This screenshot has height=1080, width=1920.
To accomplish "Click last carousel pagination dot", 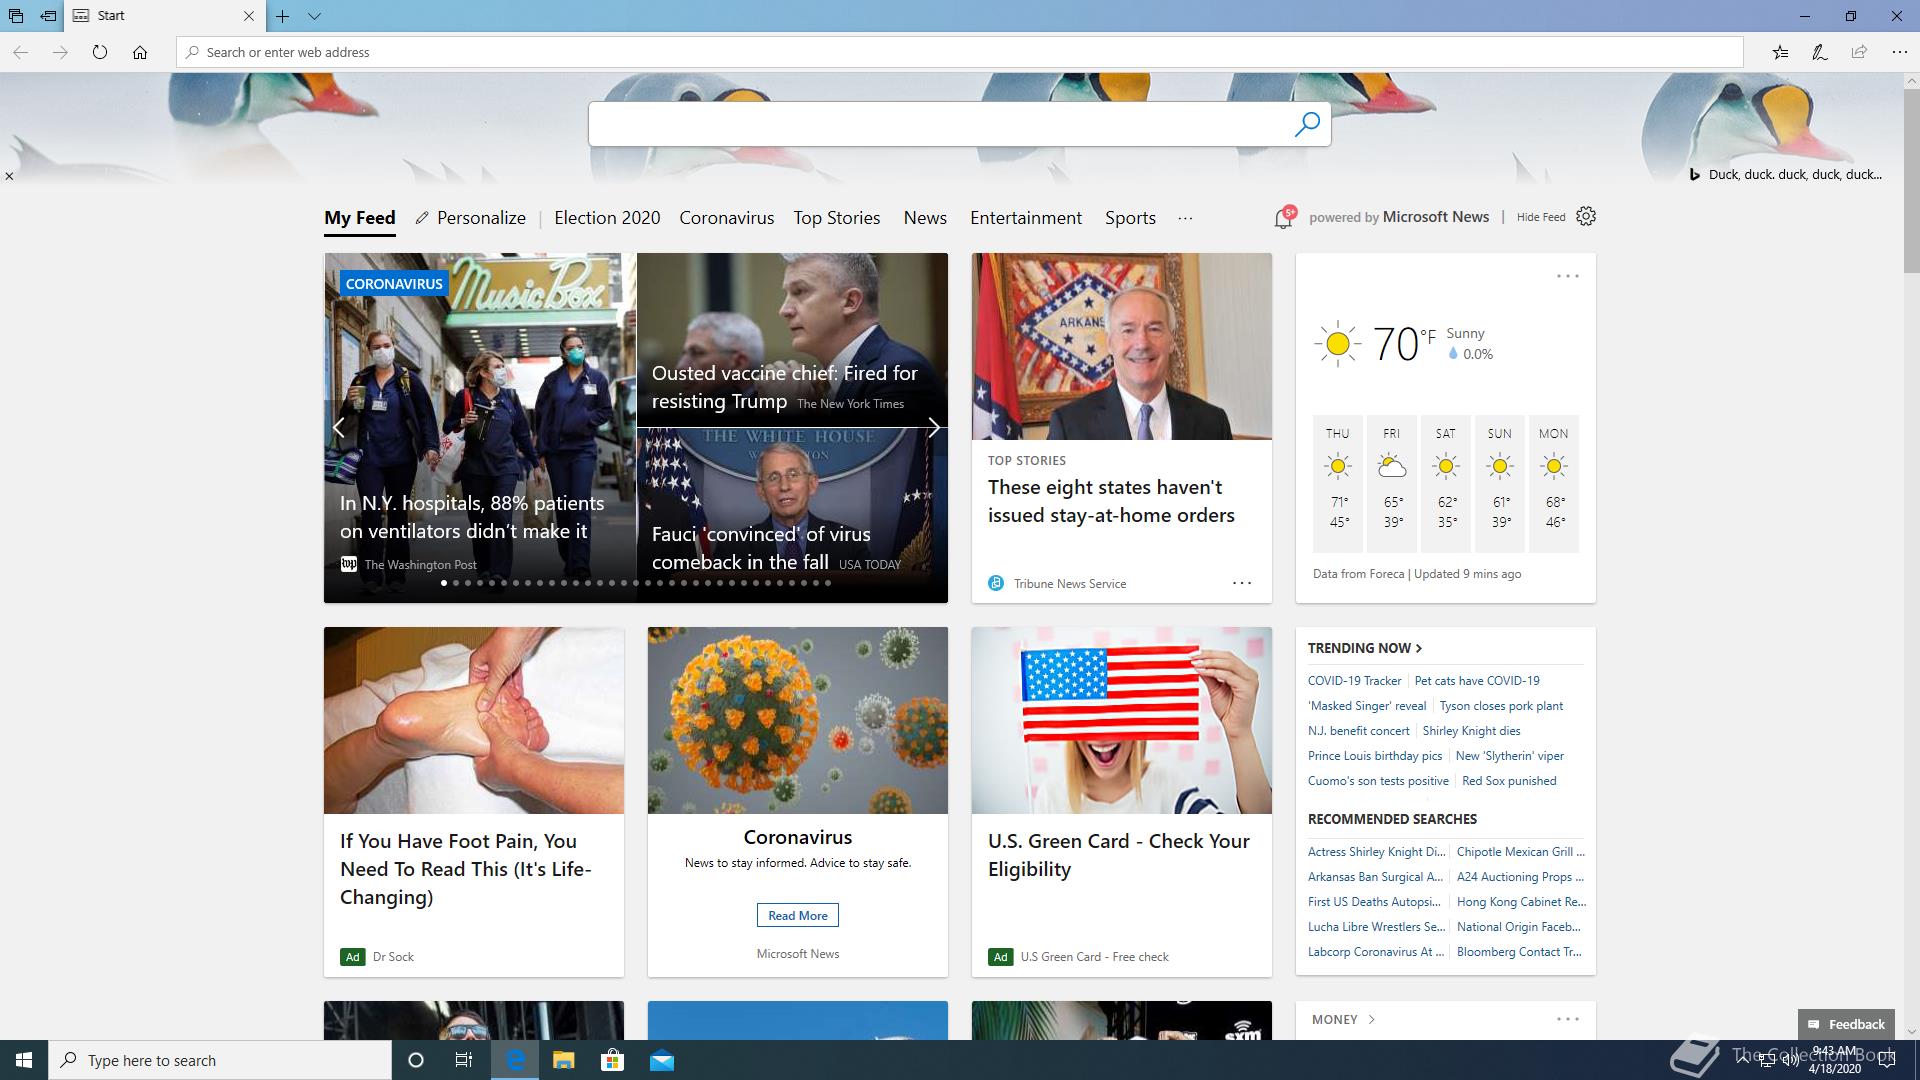I will point(828,583).
